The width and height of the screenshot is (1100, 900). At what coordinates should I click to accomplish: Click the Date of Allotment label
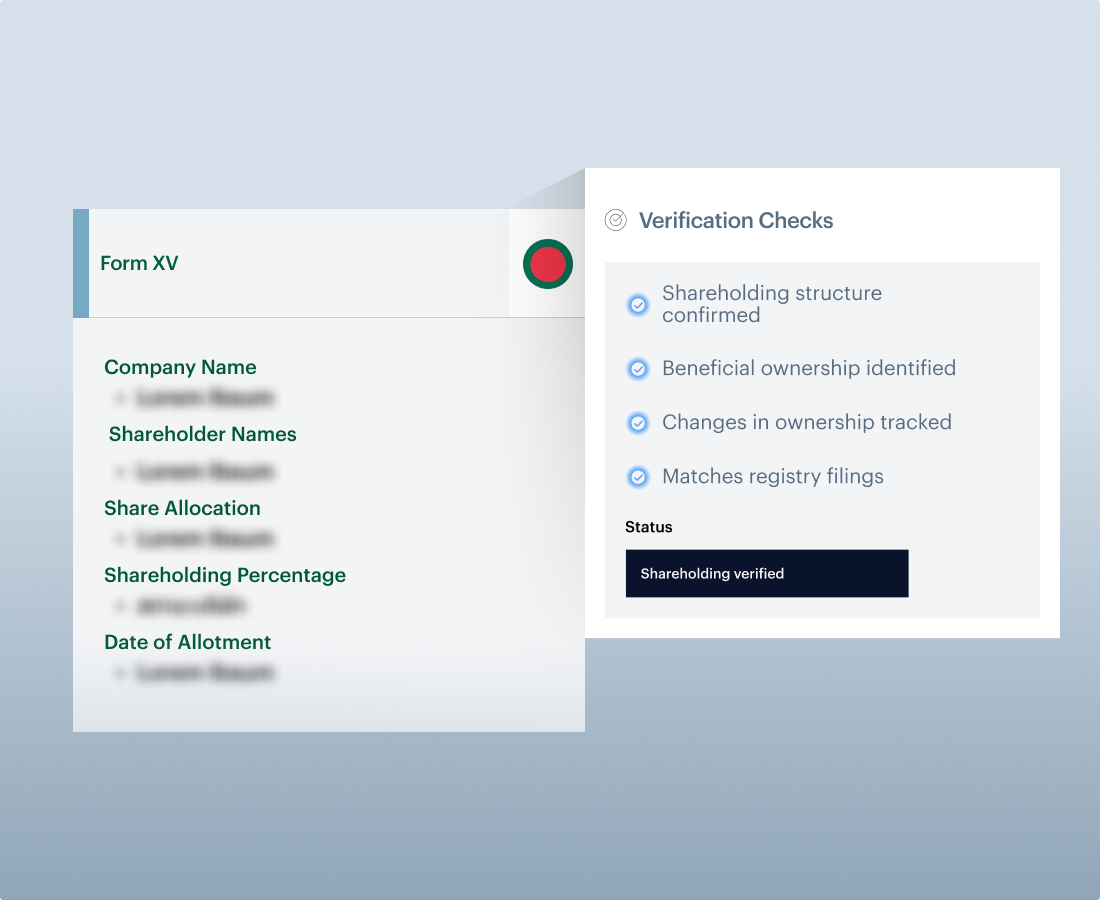tap(188, 642)
